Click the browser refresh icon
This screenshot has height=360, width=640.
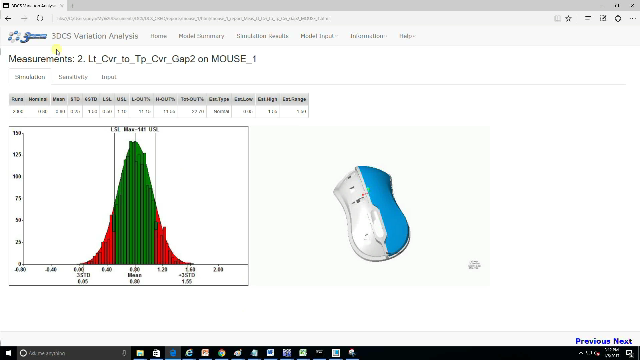(x=40, y=18)
